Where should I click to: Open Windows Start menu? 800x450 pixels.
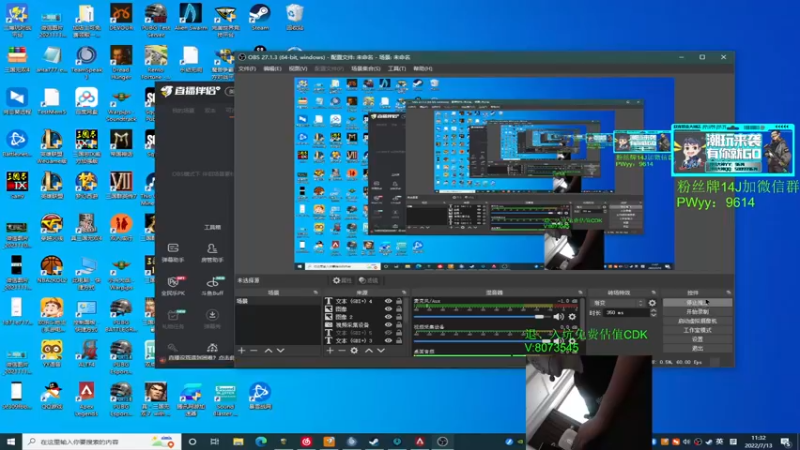(x=11, y=441)
